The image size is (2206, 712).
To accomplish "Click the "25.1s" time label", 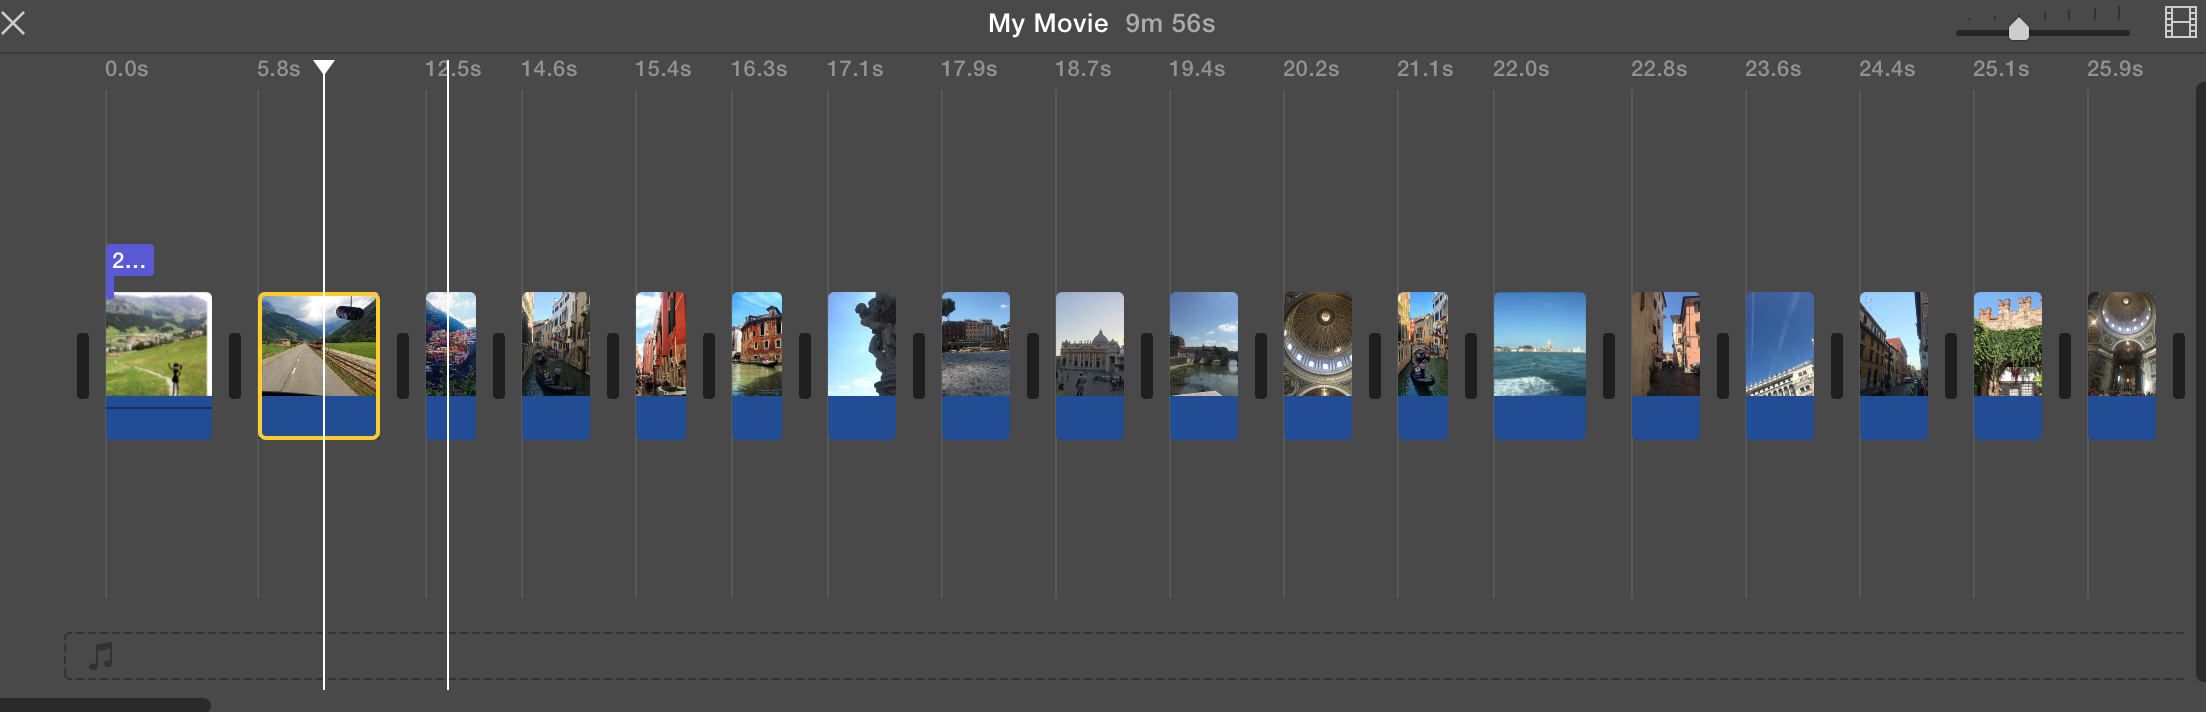I will 2001,69.
